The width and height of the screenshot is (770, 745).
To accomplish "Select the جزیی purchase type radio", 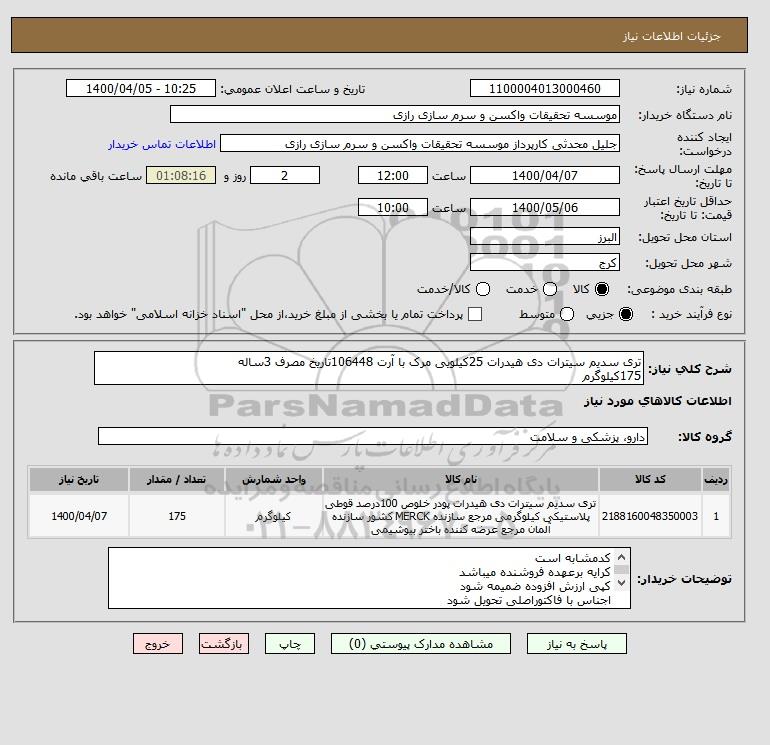I will [626, 314].
